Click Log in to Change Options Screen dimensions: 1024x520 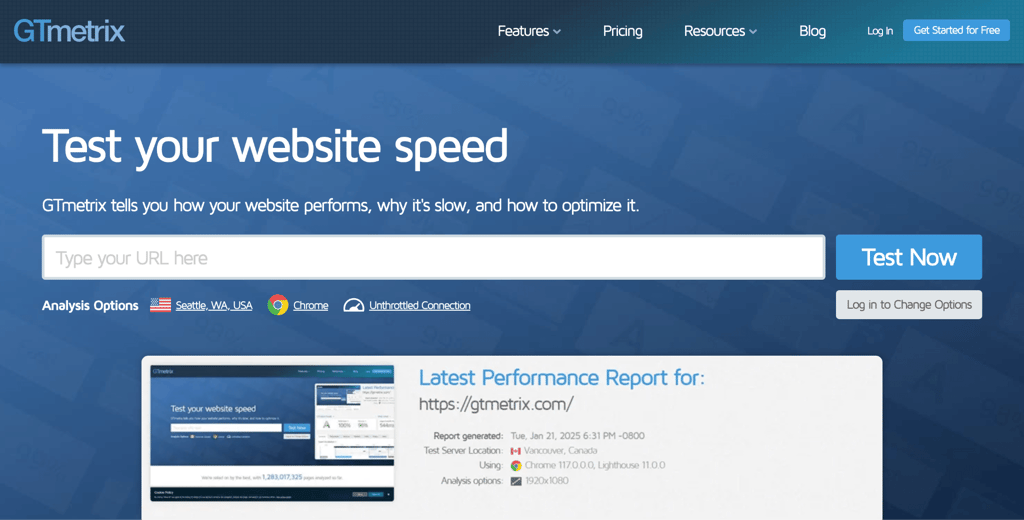(x=908, y=304)
